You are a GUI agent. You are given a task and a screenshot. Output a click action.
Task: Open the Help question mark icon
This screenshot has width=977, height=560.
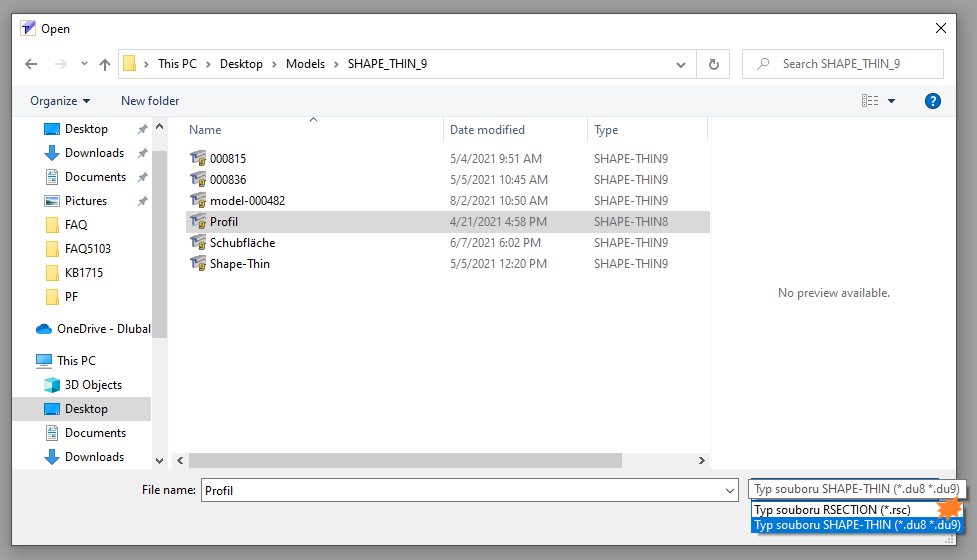933,101
